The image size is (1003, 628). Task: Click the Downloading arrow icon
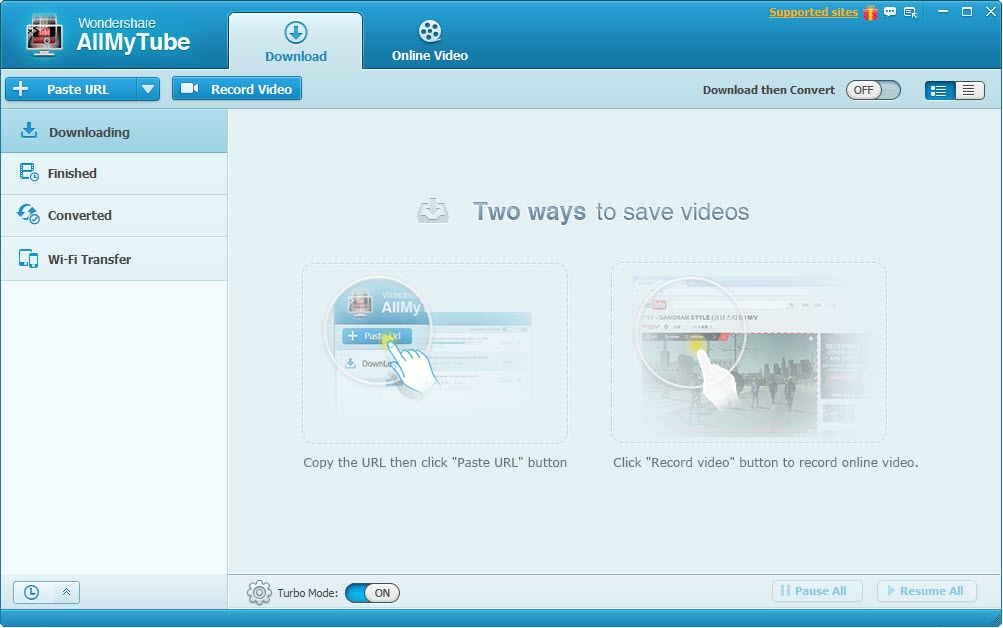click(29, 130)
